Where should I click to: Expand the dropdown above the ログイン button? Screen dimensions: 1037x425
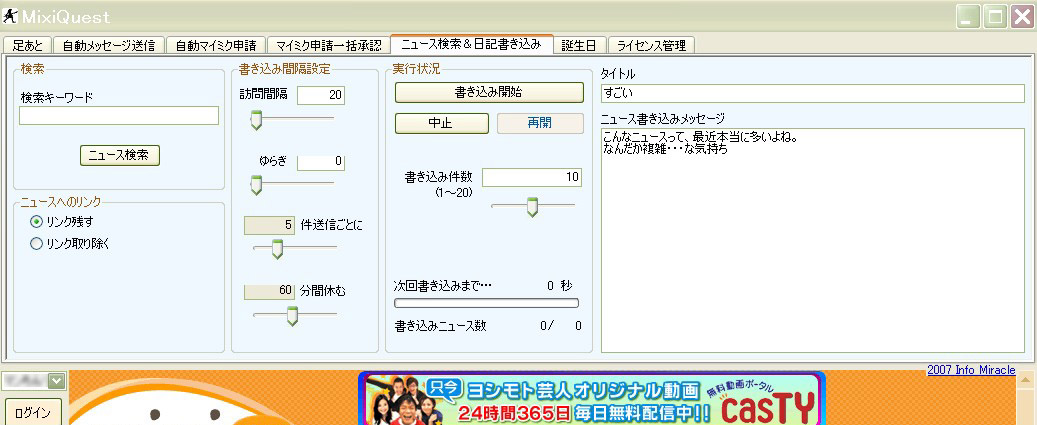(57, 381)
